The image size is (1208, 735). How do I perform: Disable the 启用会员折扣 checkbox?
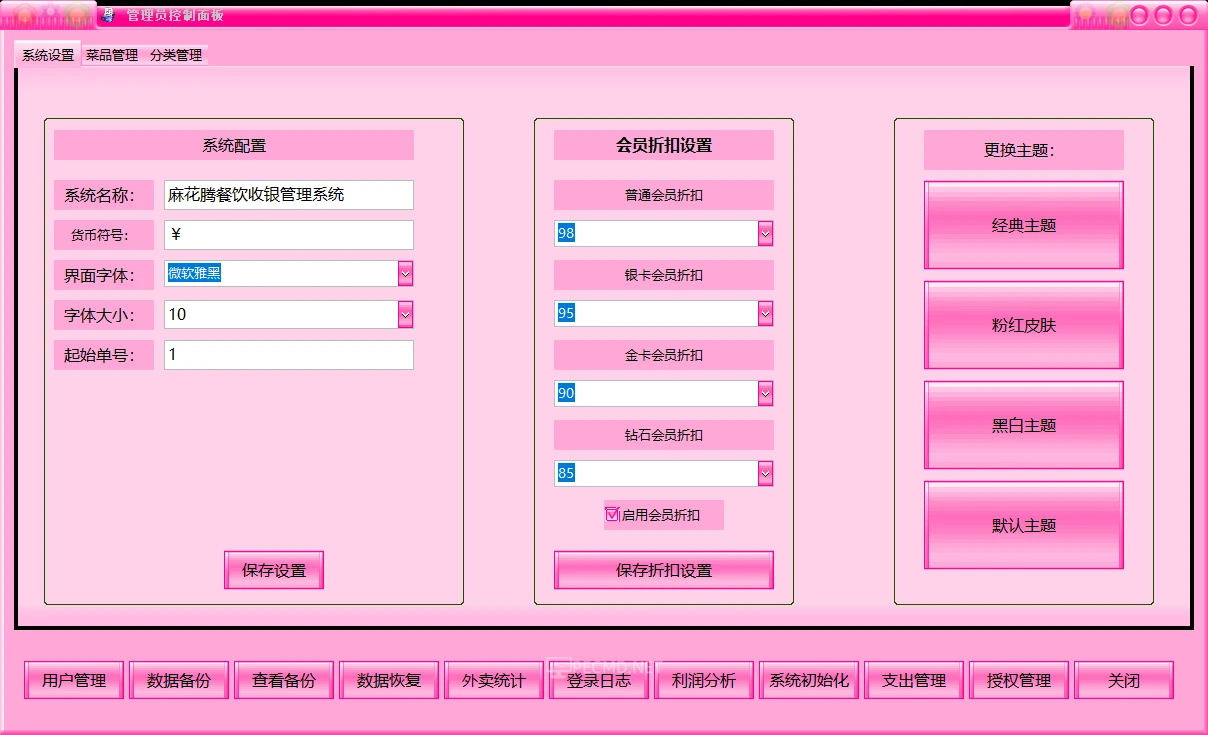pyautogui.click(x=612, y=514)
